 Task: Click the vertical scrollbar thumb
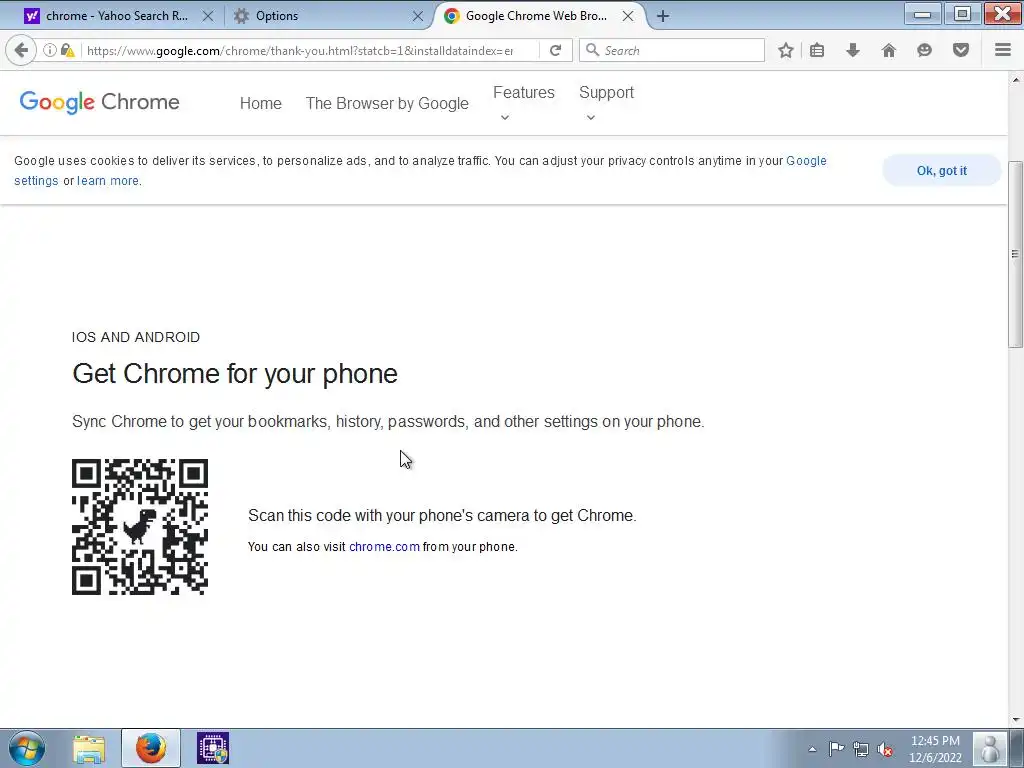[1015, 254]
